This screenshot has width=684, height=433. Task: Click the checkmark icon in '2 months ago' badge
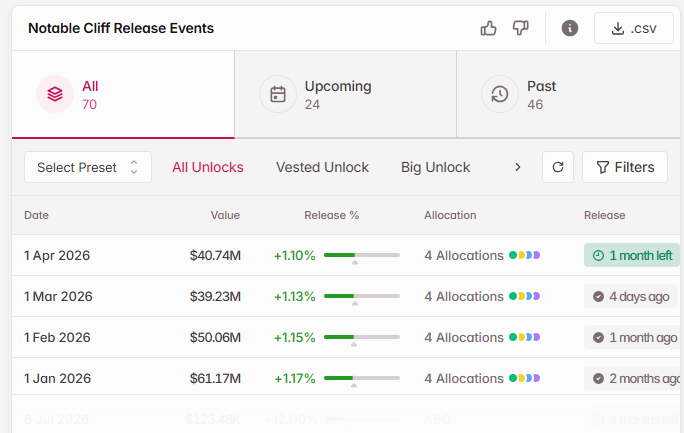tap(598, 378)
